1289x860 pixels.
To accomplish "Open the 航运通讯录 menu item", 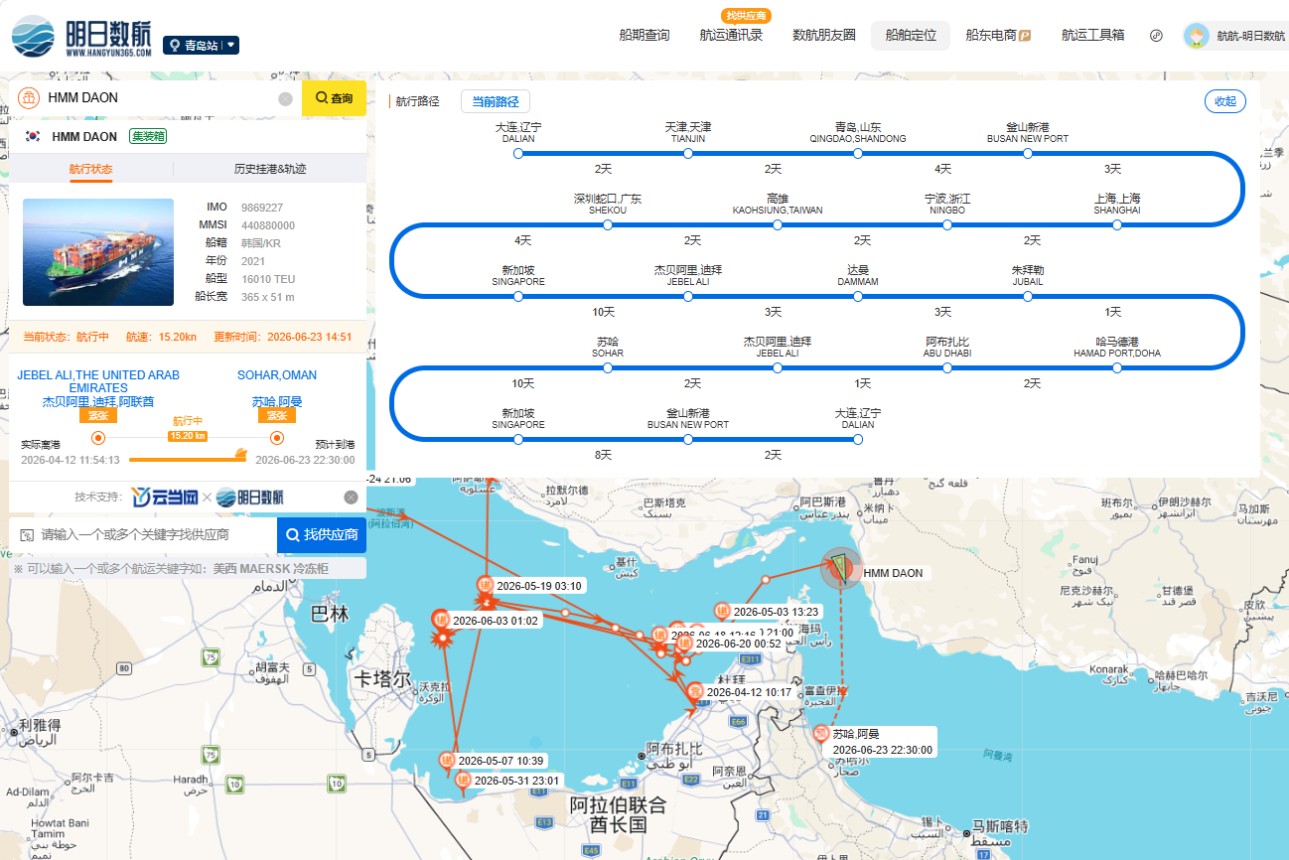I will point(731,35).
